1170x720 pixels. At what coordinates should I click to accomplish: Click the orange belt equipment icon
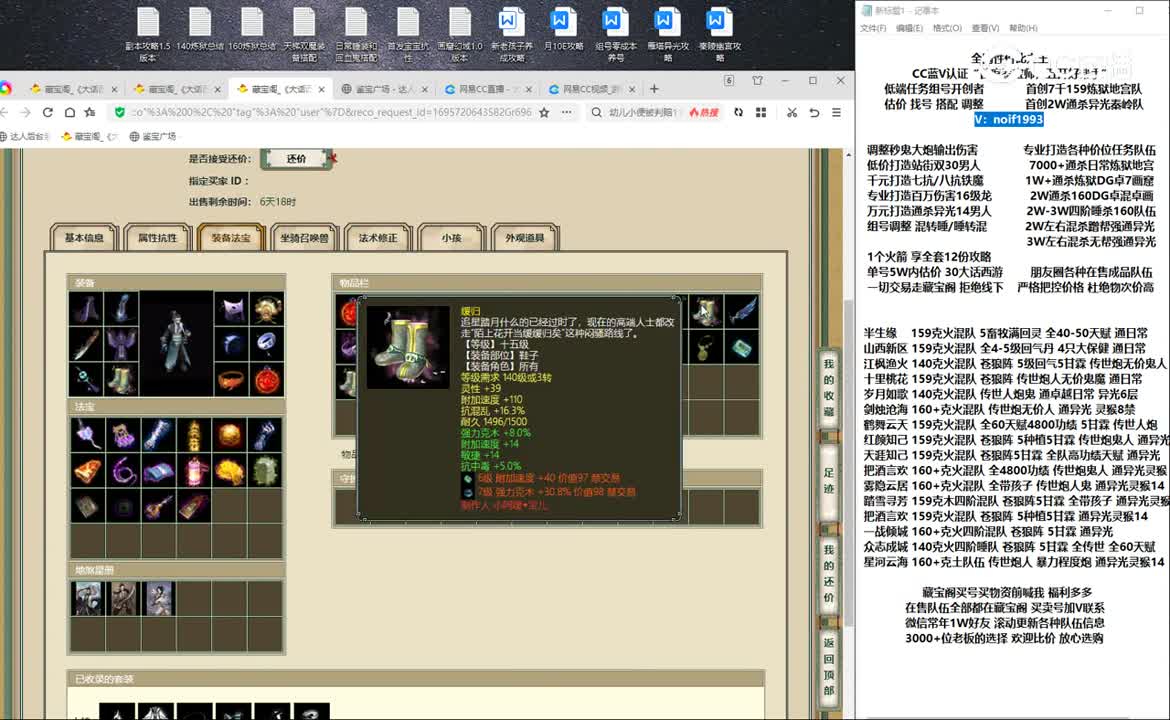pyautogui.click(x=231, y=380)
